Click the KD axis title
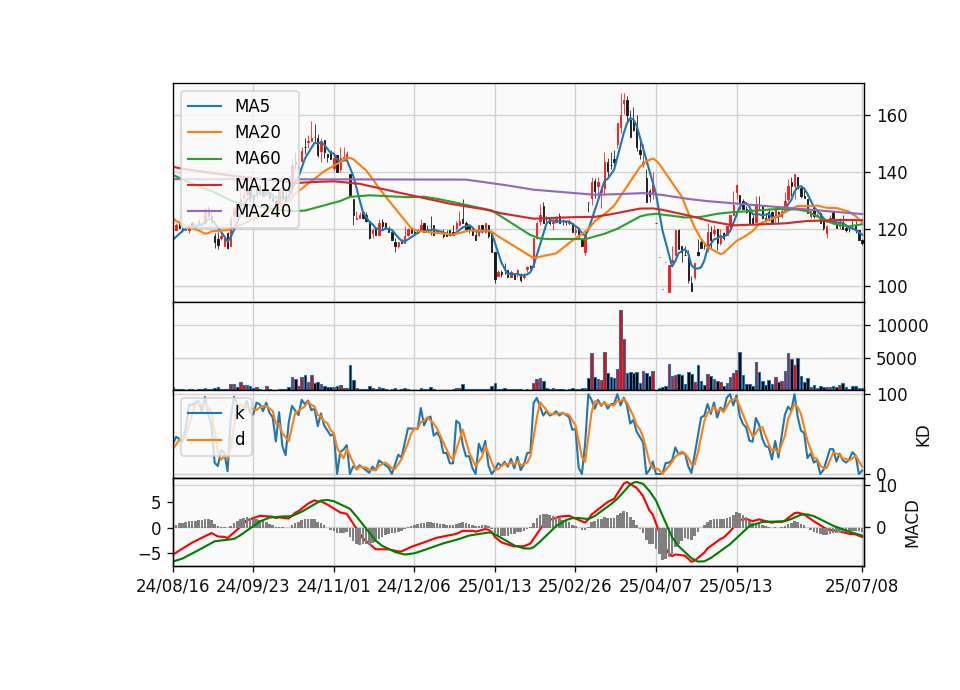 coord(923,436)
